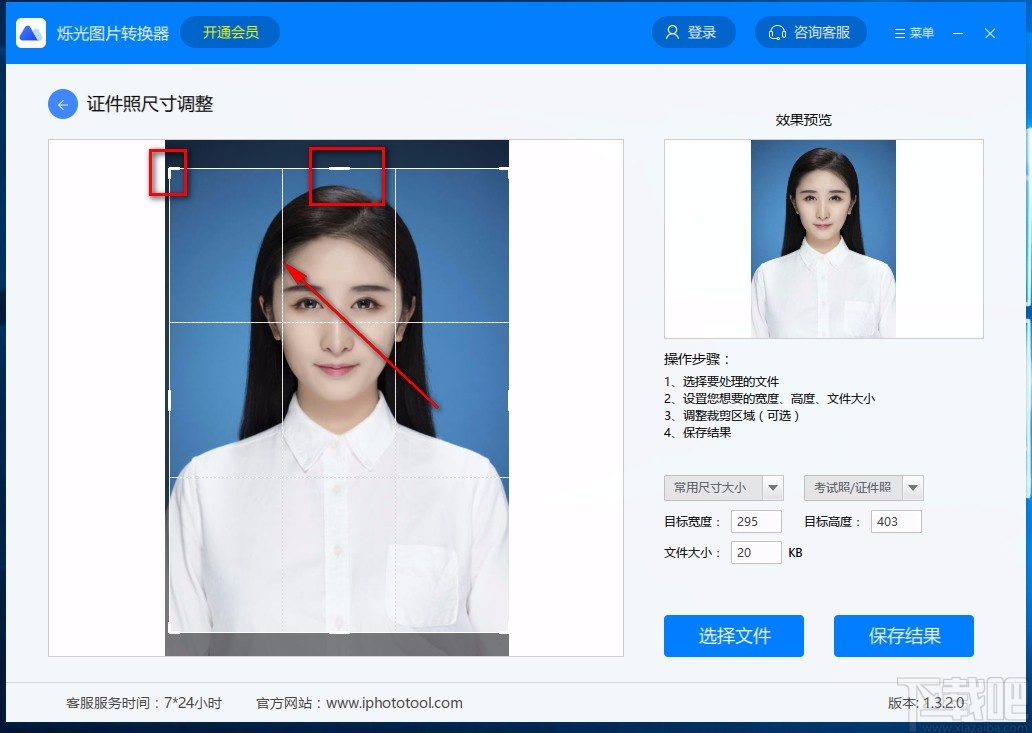1032x733 pixels.
Task: Click the headset icon beside 咨询客服
Action: (778, 31)
